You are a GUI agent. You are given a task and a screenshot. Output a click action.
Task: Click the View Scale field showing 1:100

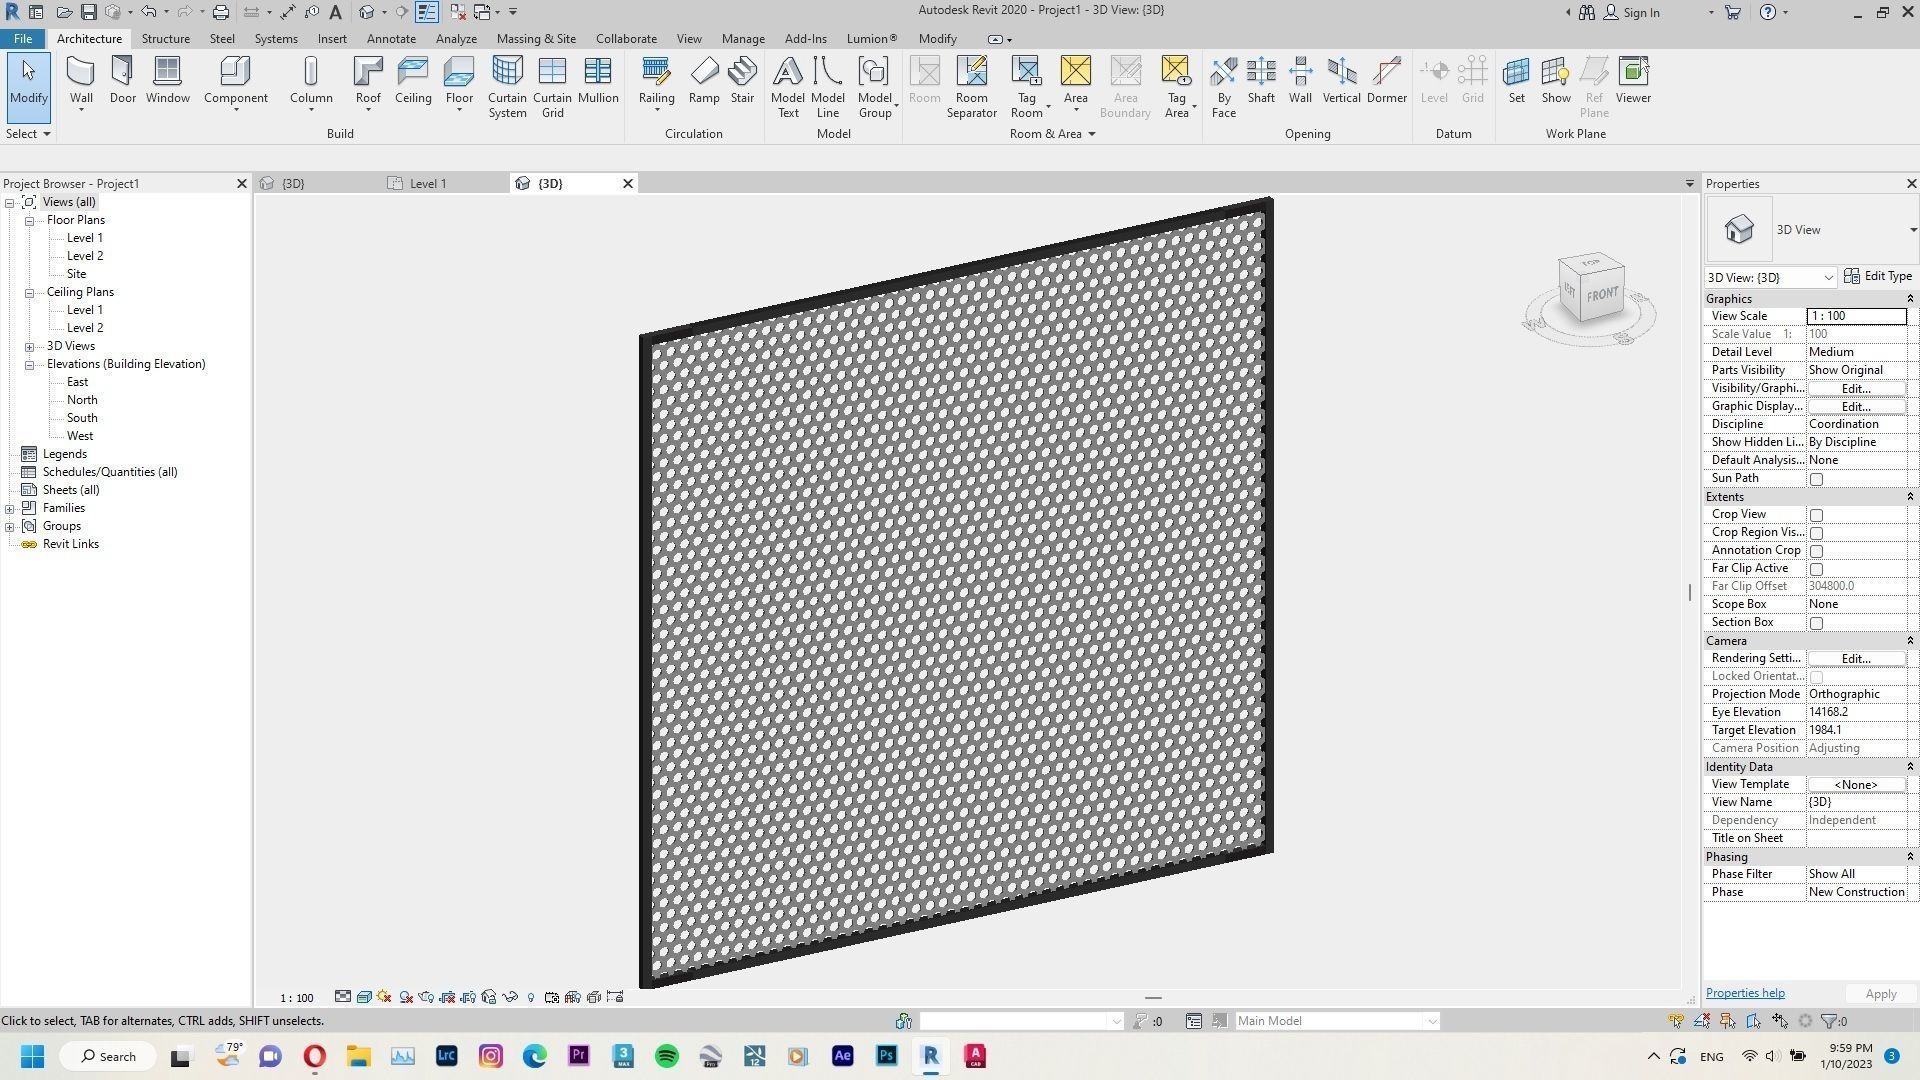click(1855, 315)
